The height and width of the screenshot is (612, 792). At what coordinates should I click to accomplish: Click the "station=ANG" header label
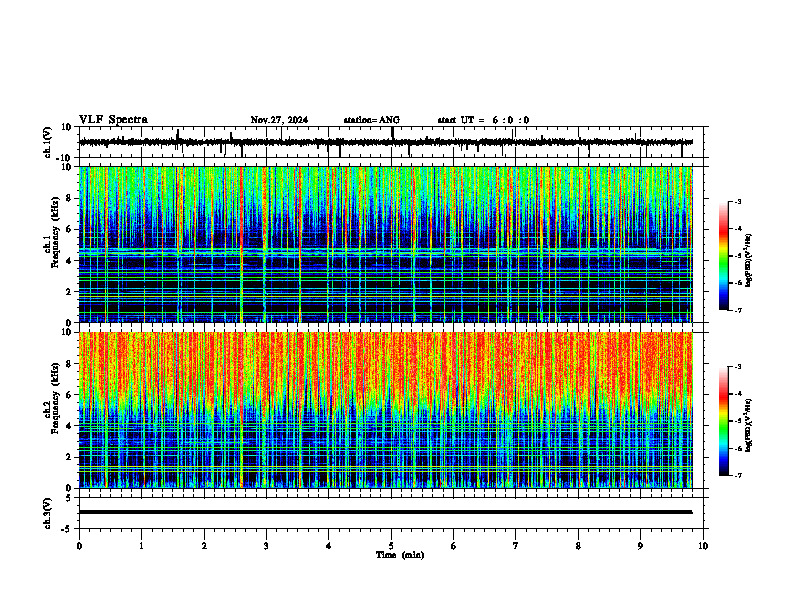(372, 120)
